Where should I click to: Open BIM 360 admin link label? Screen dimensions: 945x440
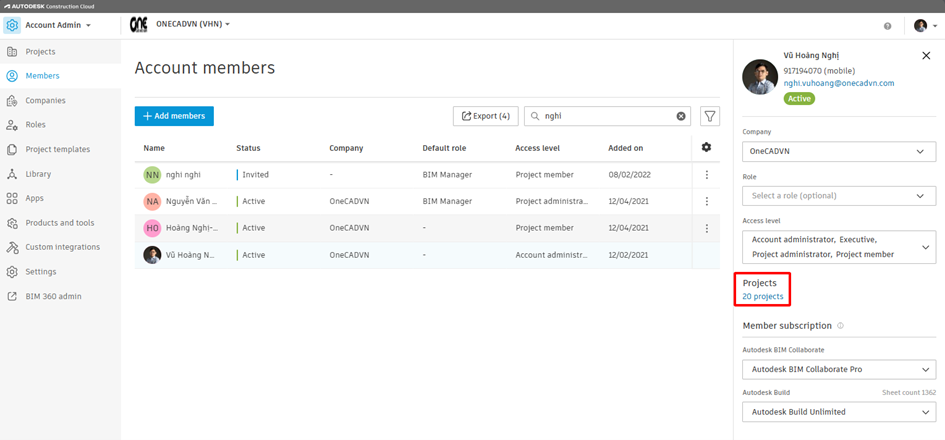[x=53, y=297]
